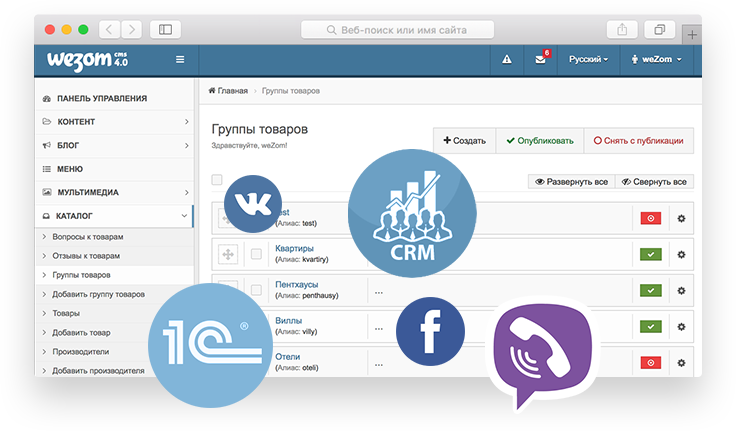The height and width of the screenshot is (431, 736).
Task: Click the 1C integration icon
Action: [210, 345]
